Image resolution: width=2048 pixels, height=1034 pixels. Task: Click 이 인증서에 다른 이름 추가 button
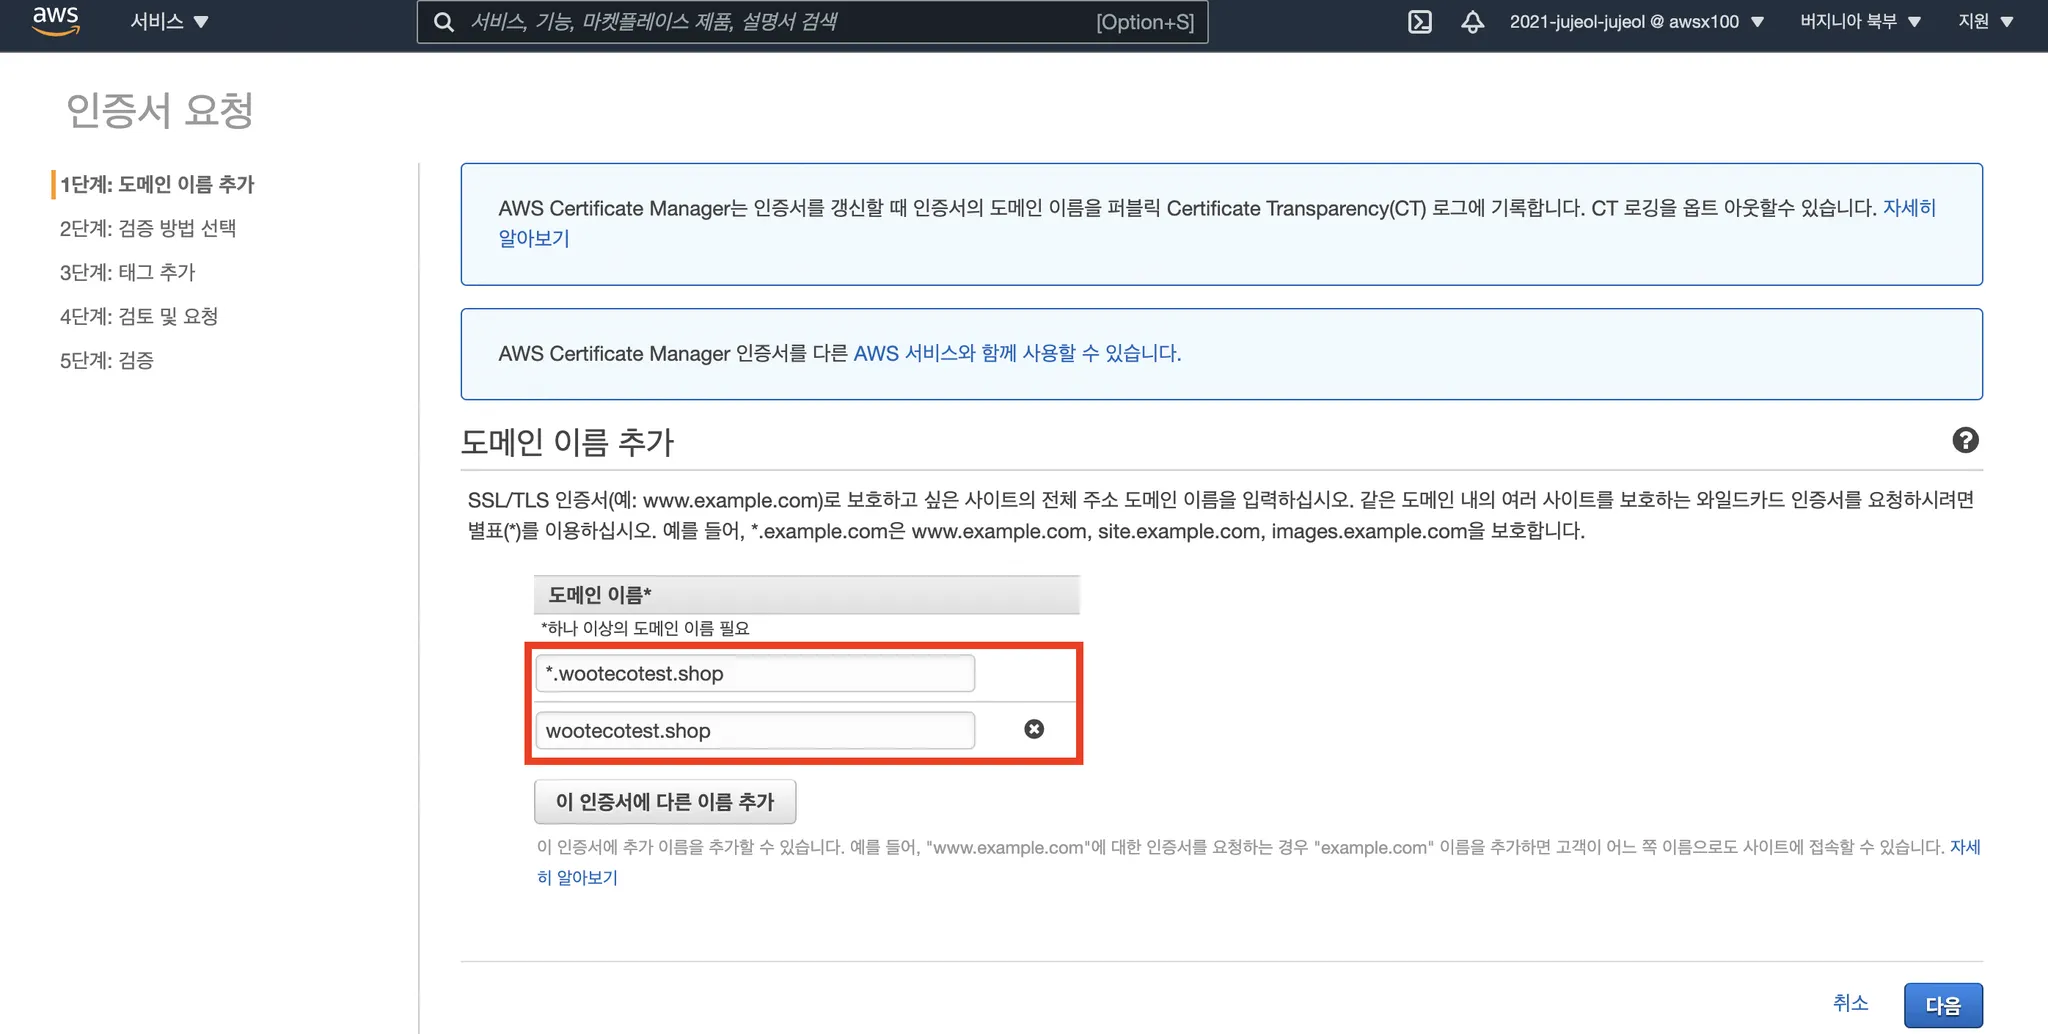coord(665,802)
